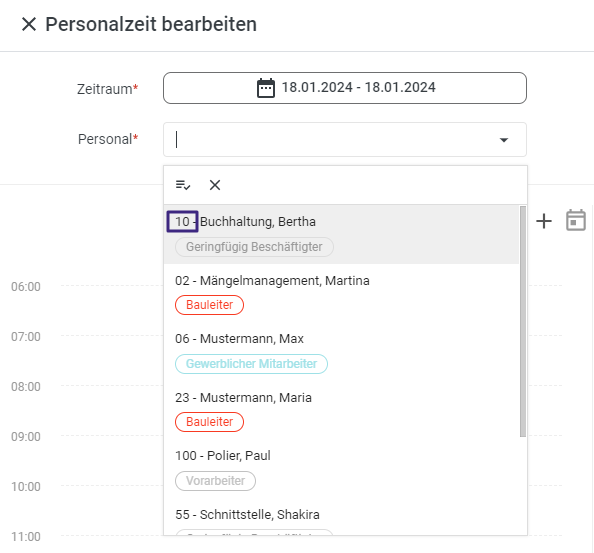Select 02 - Mängelmanagement, Martina

click(341, 293)
